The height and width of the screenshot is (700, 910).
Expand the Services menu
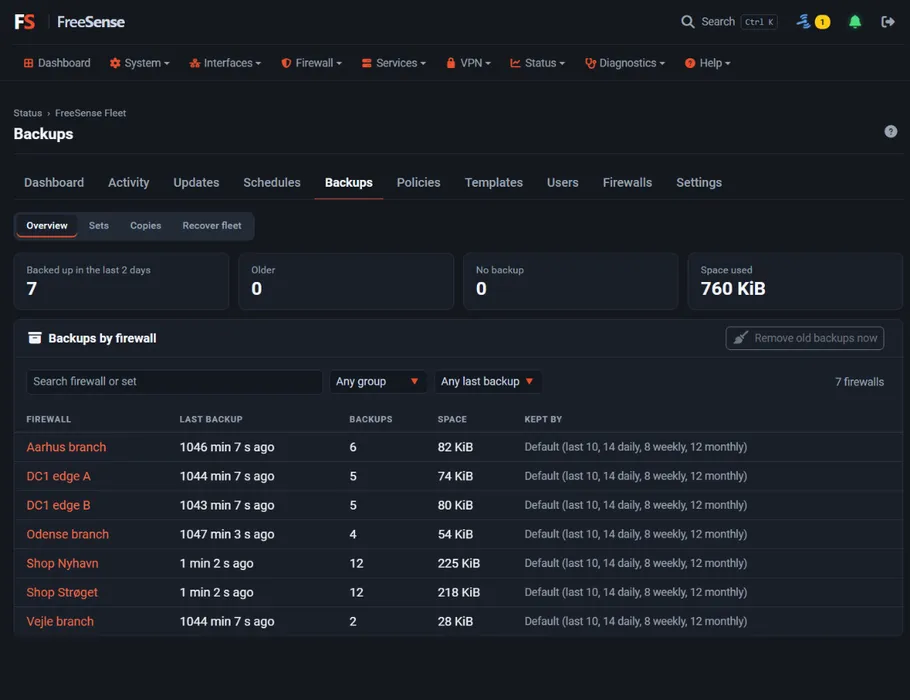click(393, 63)
